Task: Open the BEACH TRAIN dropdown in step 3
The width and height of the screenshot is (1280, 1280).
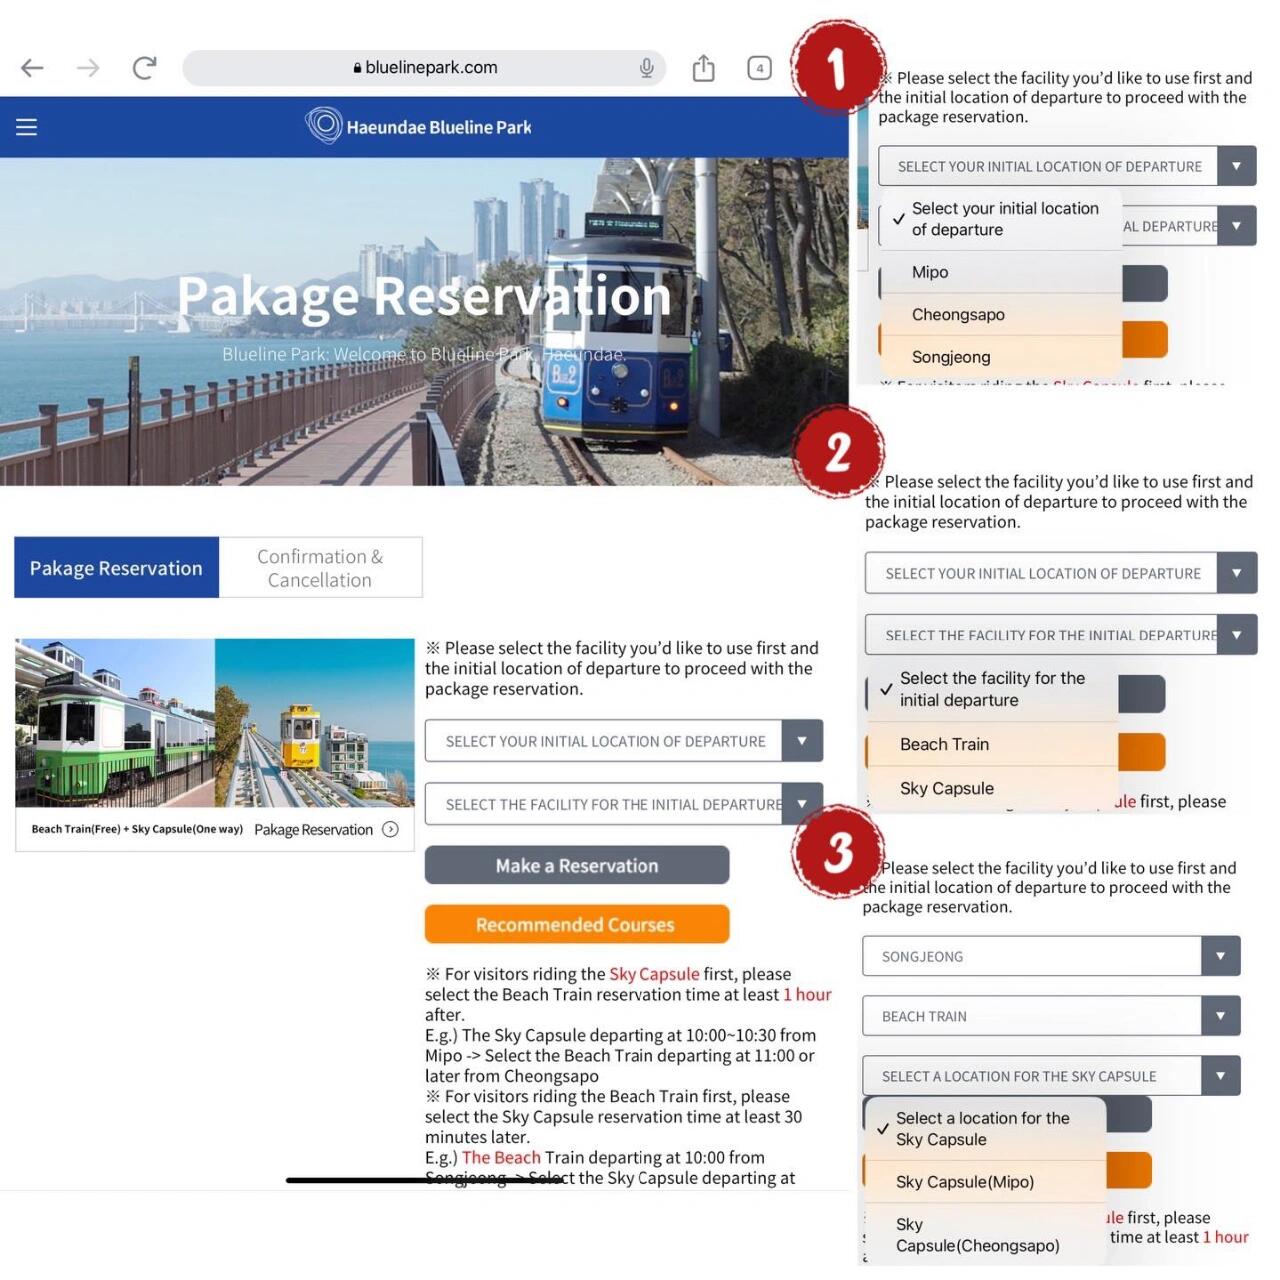Action: 1051,1016
